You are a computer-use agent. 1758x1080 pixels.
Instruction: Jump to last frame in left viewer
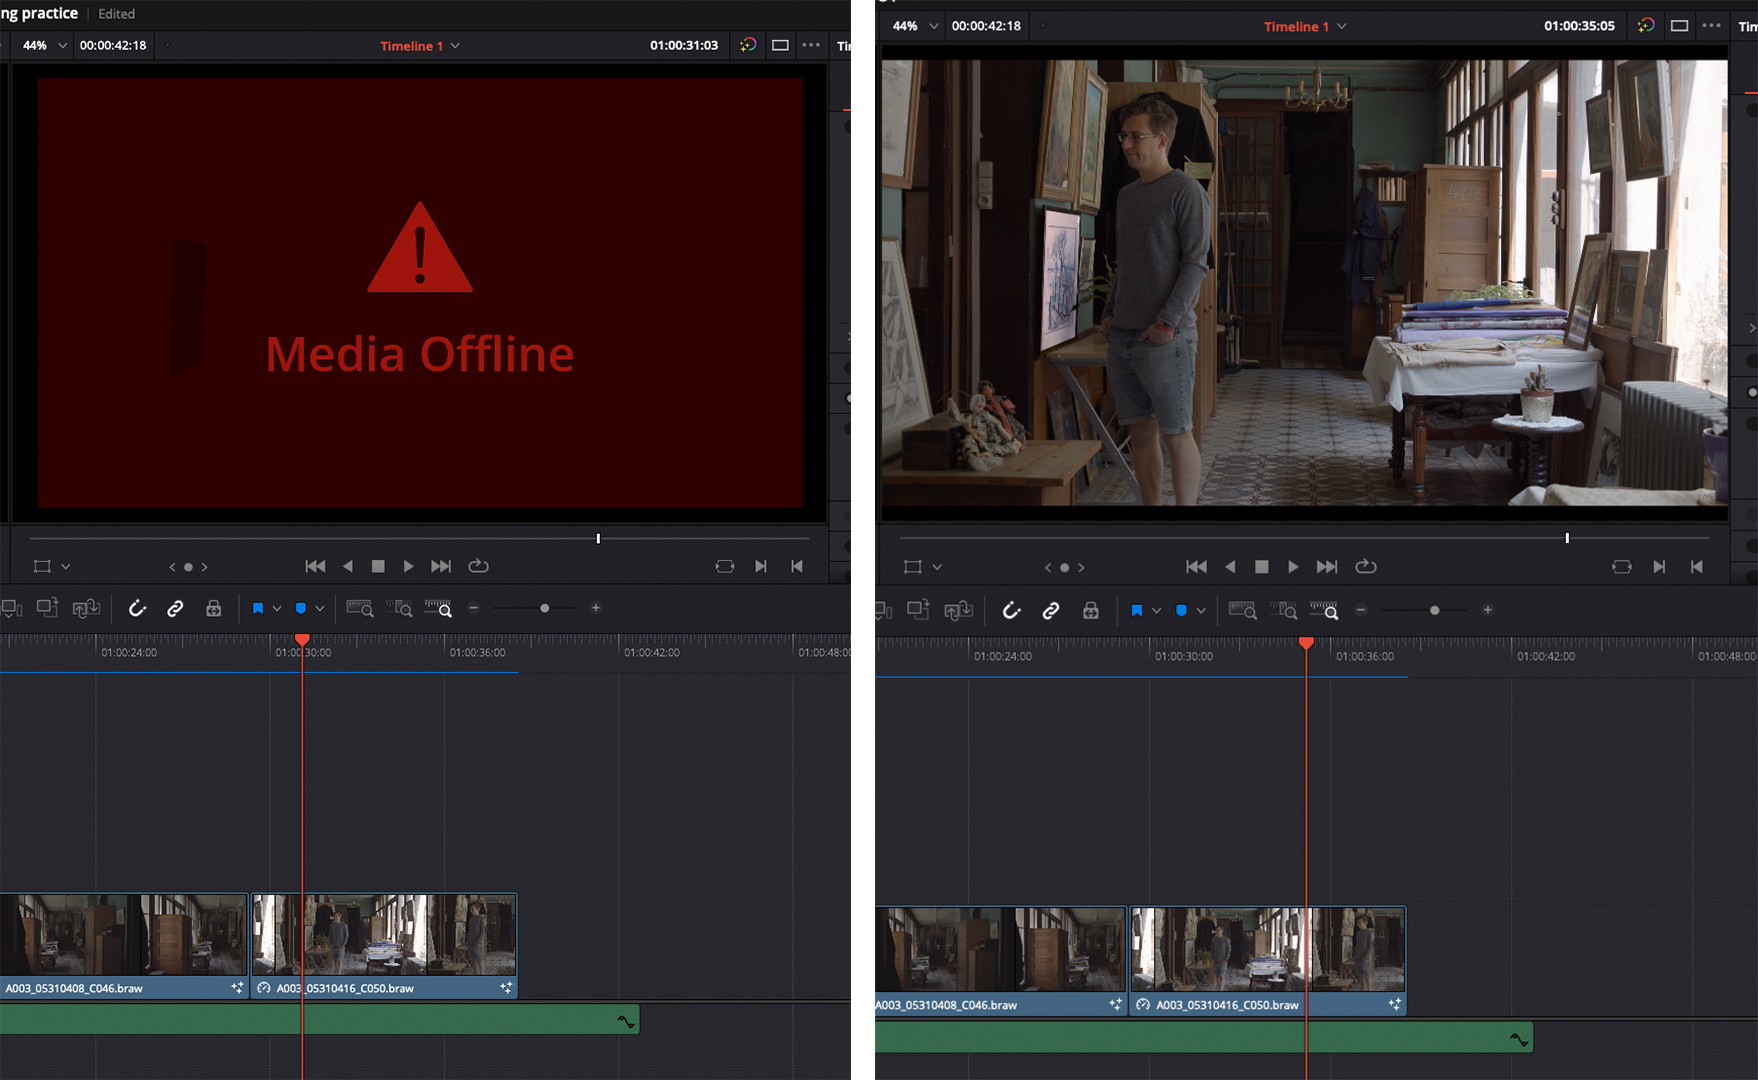pos(441,566)
